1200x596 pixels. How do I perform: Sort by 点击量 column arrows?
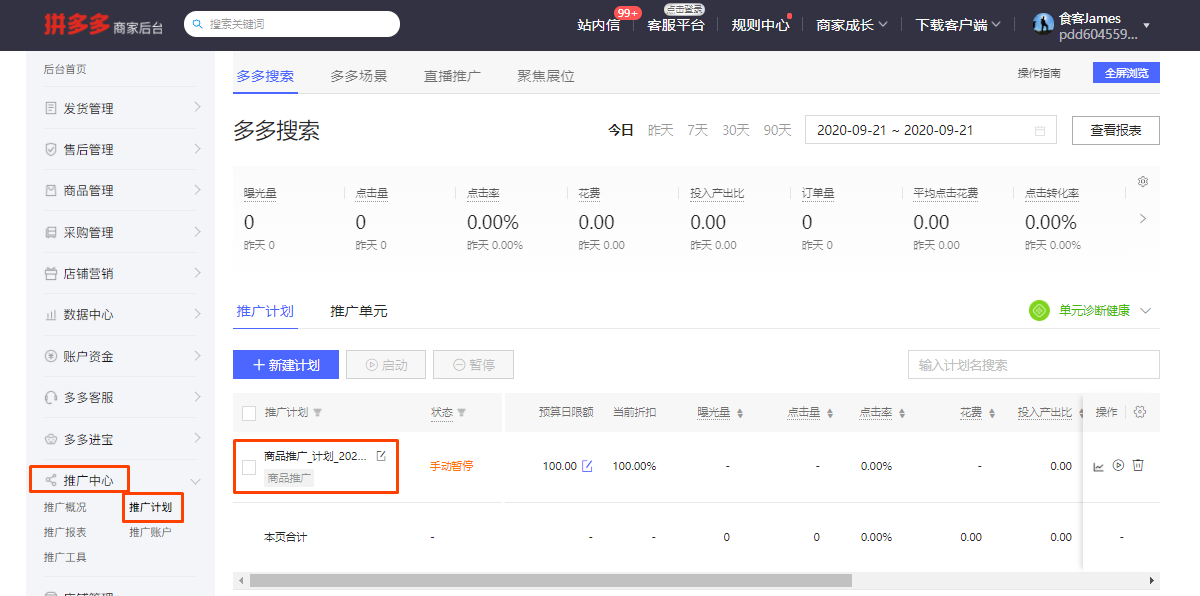click(x=830, y=413)
